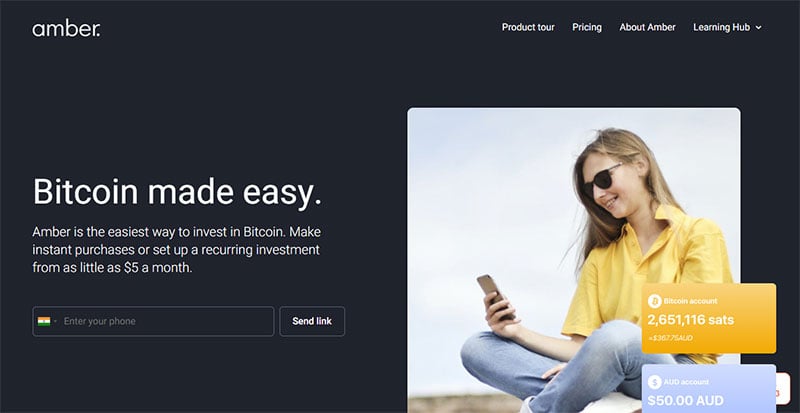Expand the Learning Hub chevron arrow
This screenshot has width=800, height=413.
(x=758, y=28)
